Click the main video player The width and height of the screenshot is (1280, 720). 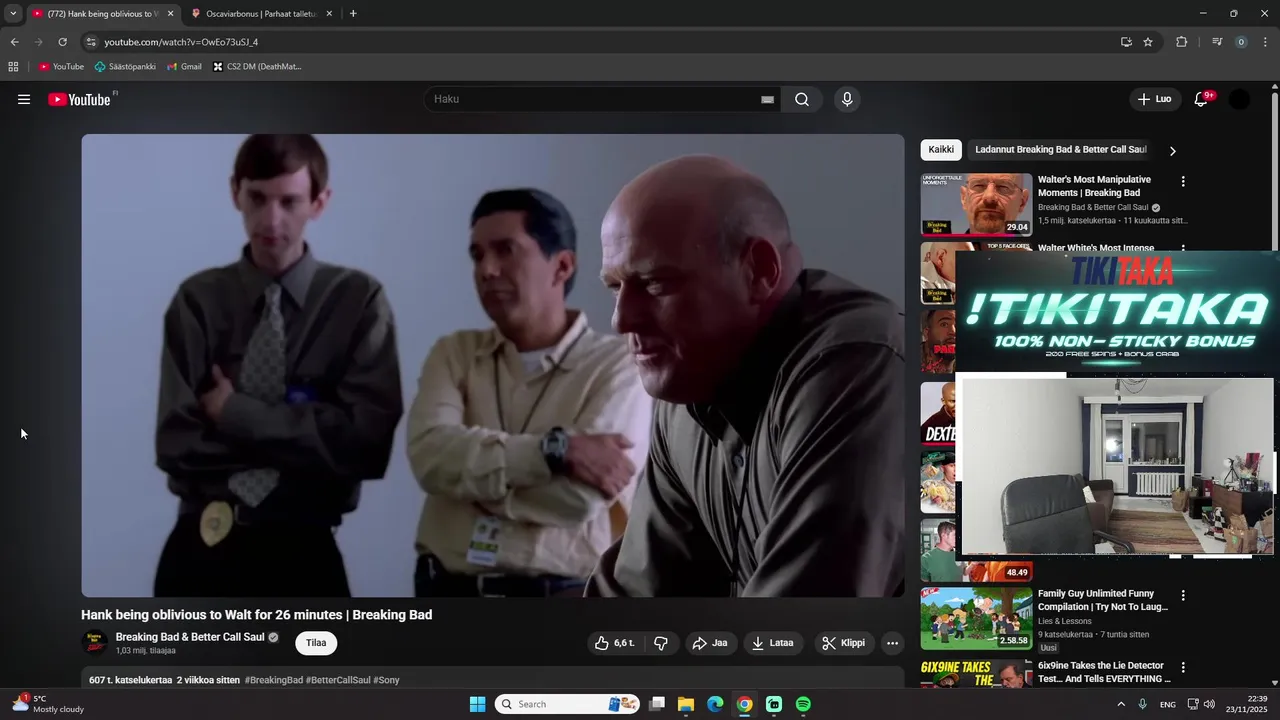493,366
